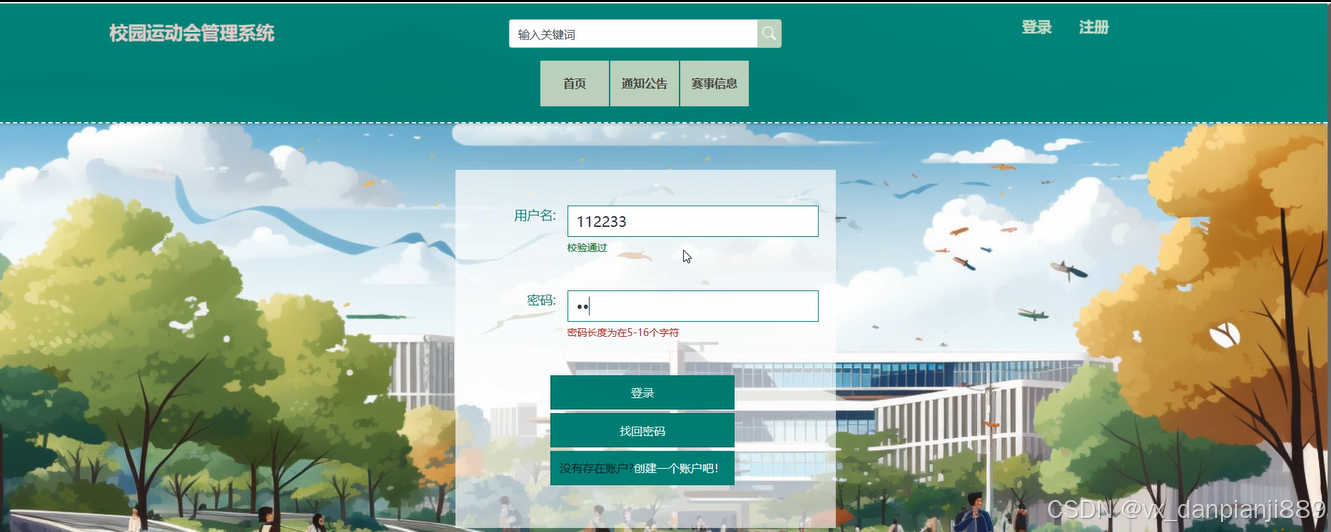Focus the 用户名 input field
1331x532 pixels.
(x=693, y=221)
